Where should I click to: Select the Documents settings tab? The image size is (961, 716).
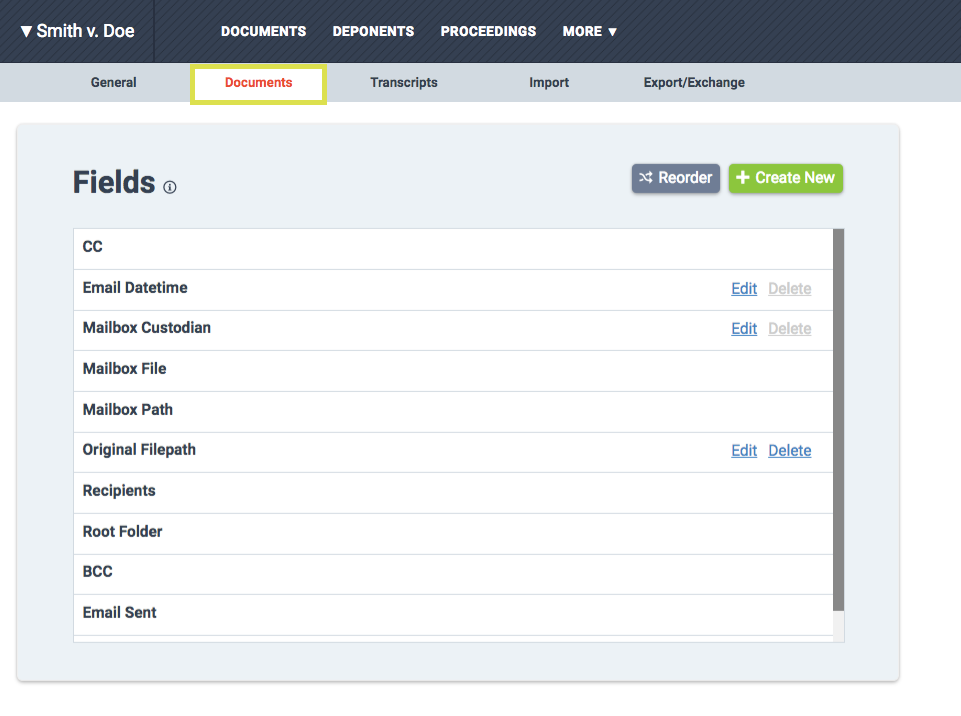click(x=258, y=83)
